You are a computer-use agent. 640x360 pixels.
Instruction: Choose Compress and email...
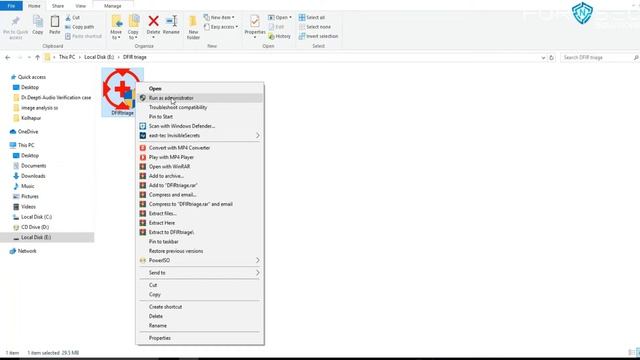coord(200,195)
